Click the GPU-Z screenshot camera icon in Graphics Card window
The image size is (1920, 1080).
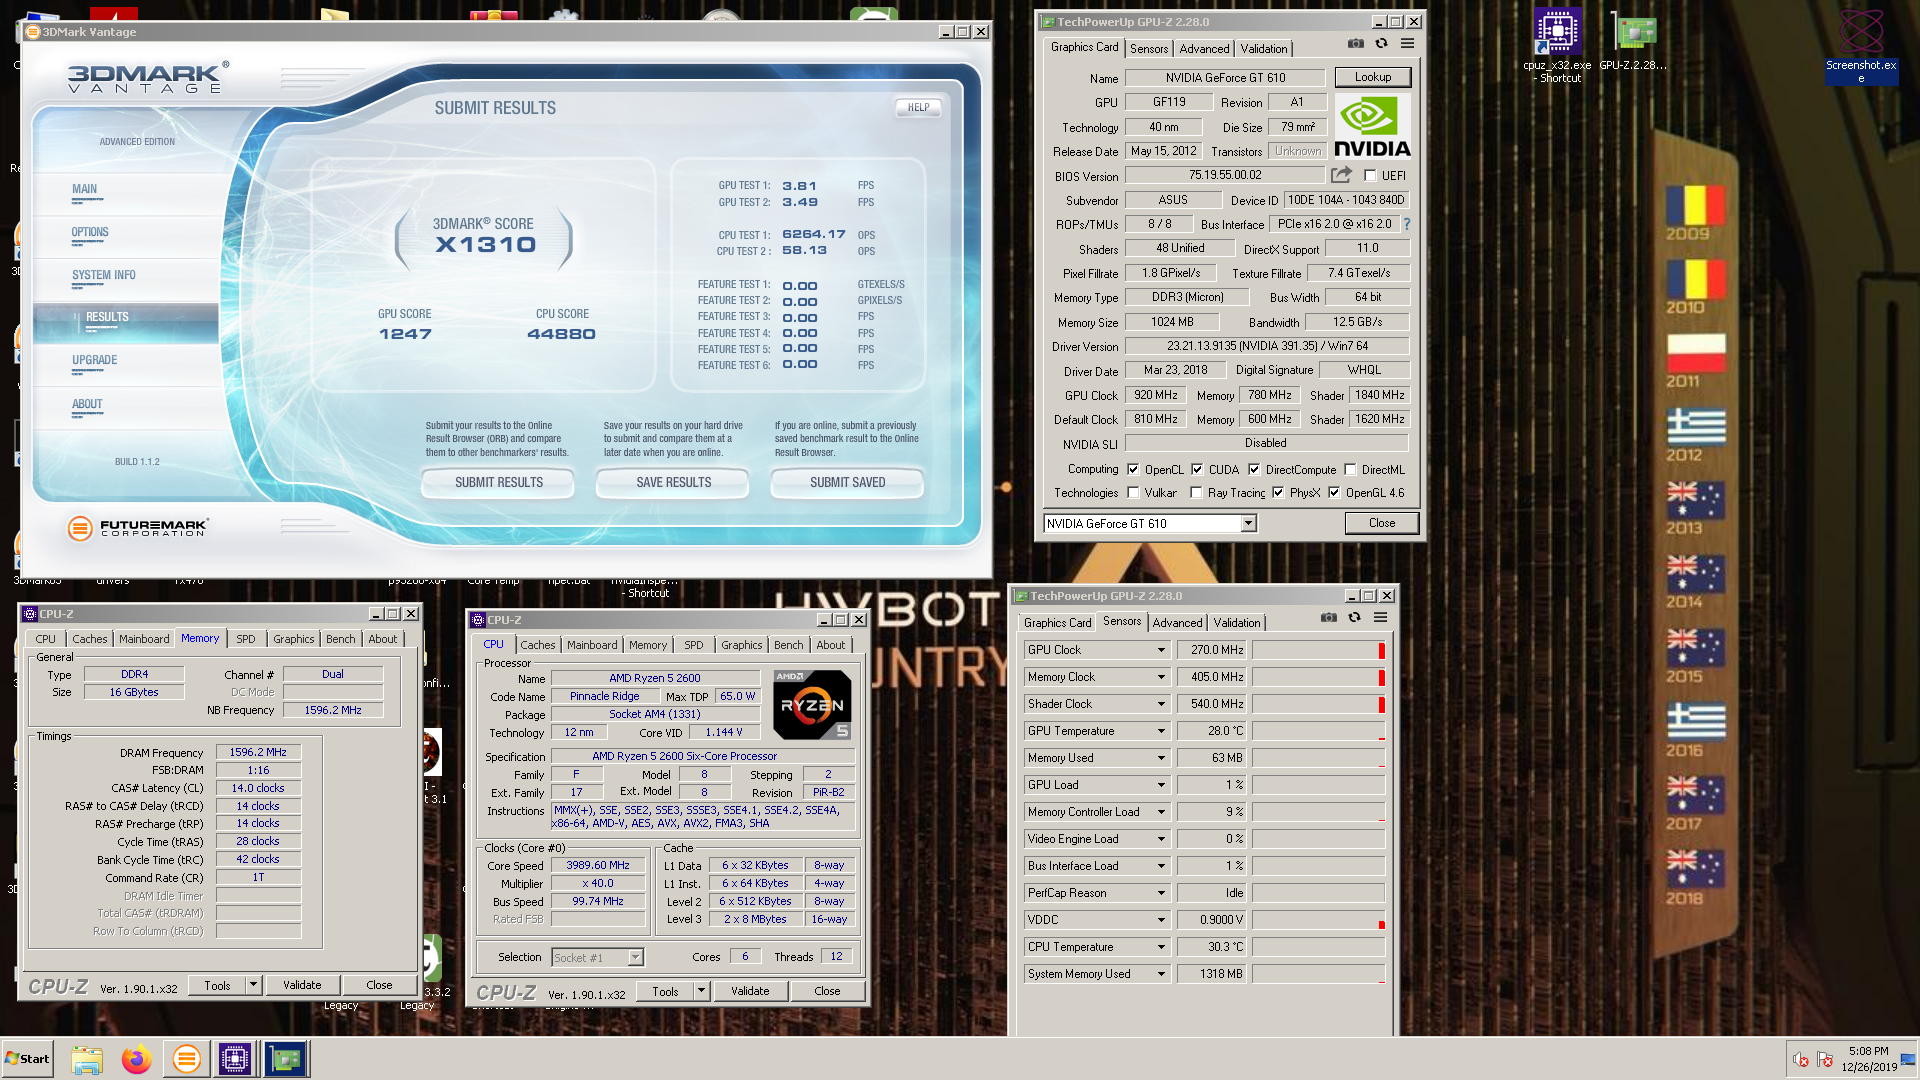1355,43
